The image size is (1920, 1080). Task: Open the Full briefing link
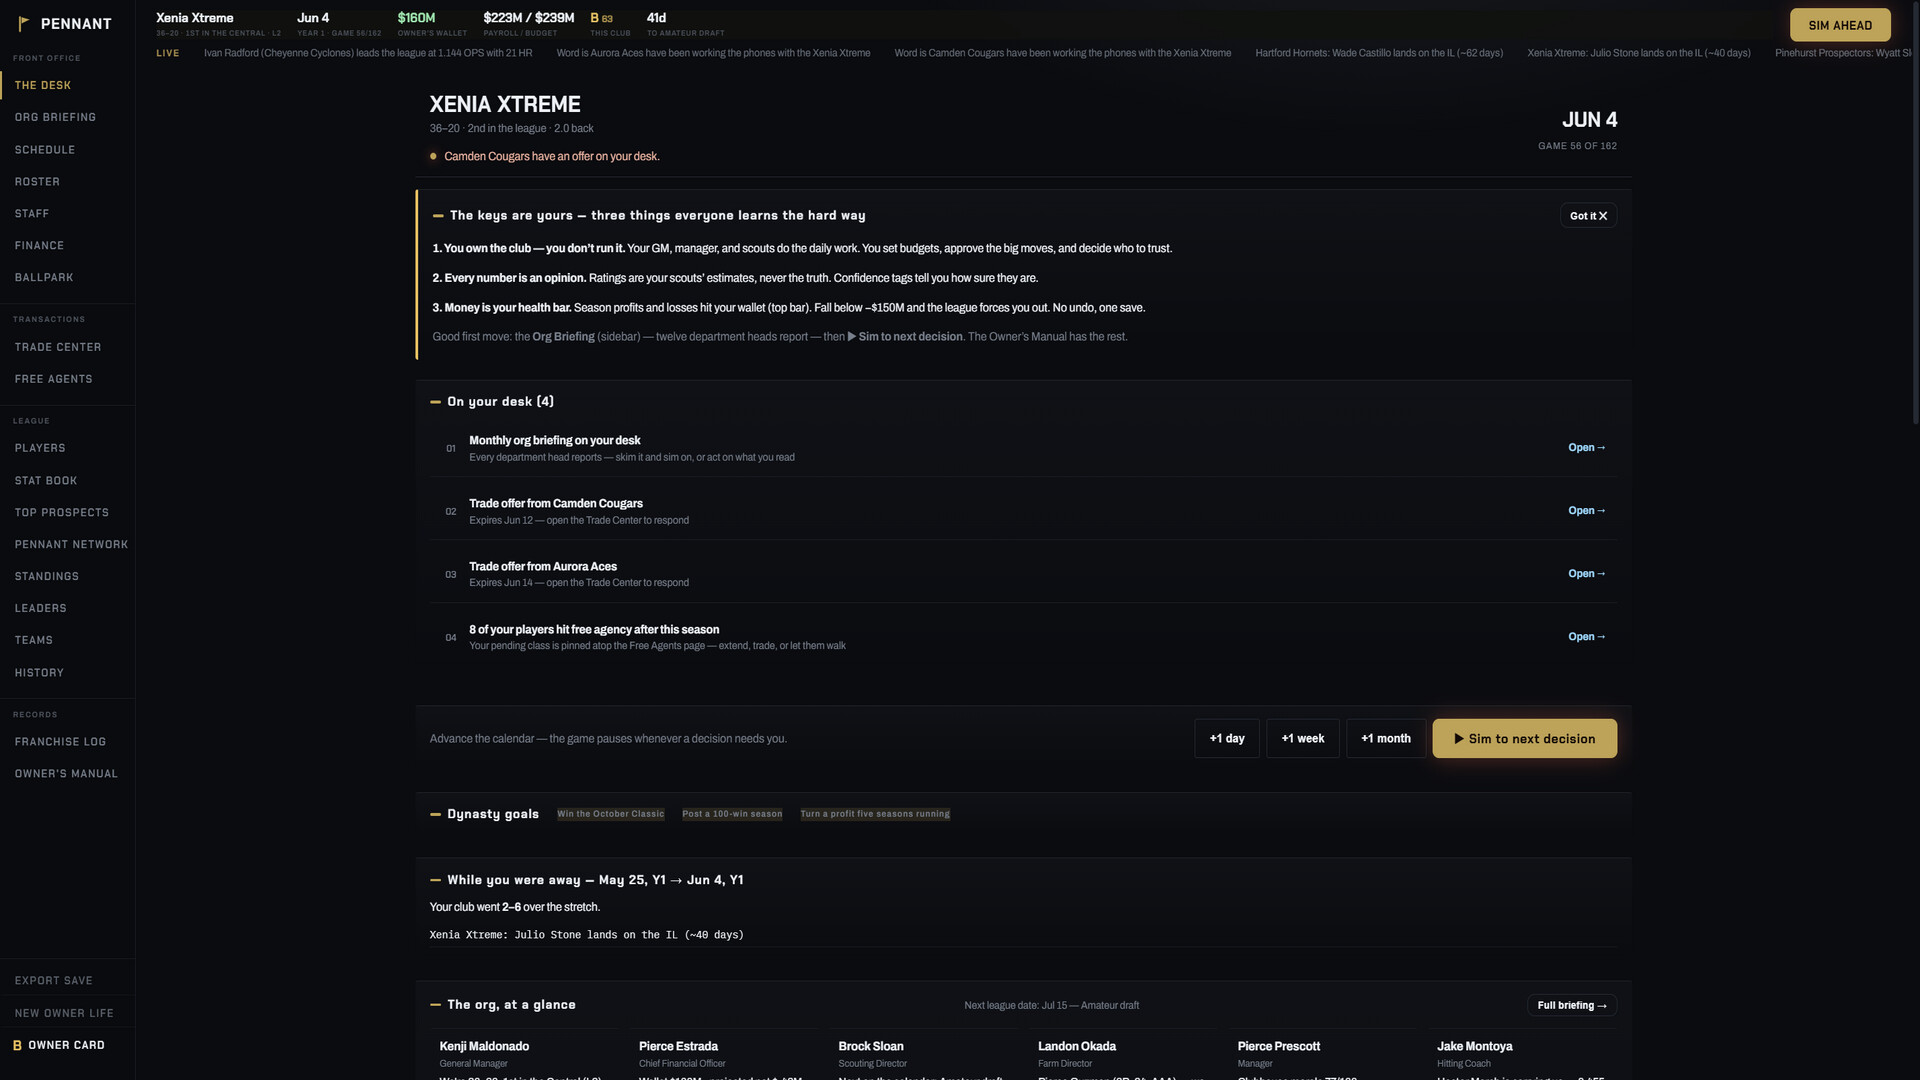click(1572, 1006)
